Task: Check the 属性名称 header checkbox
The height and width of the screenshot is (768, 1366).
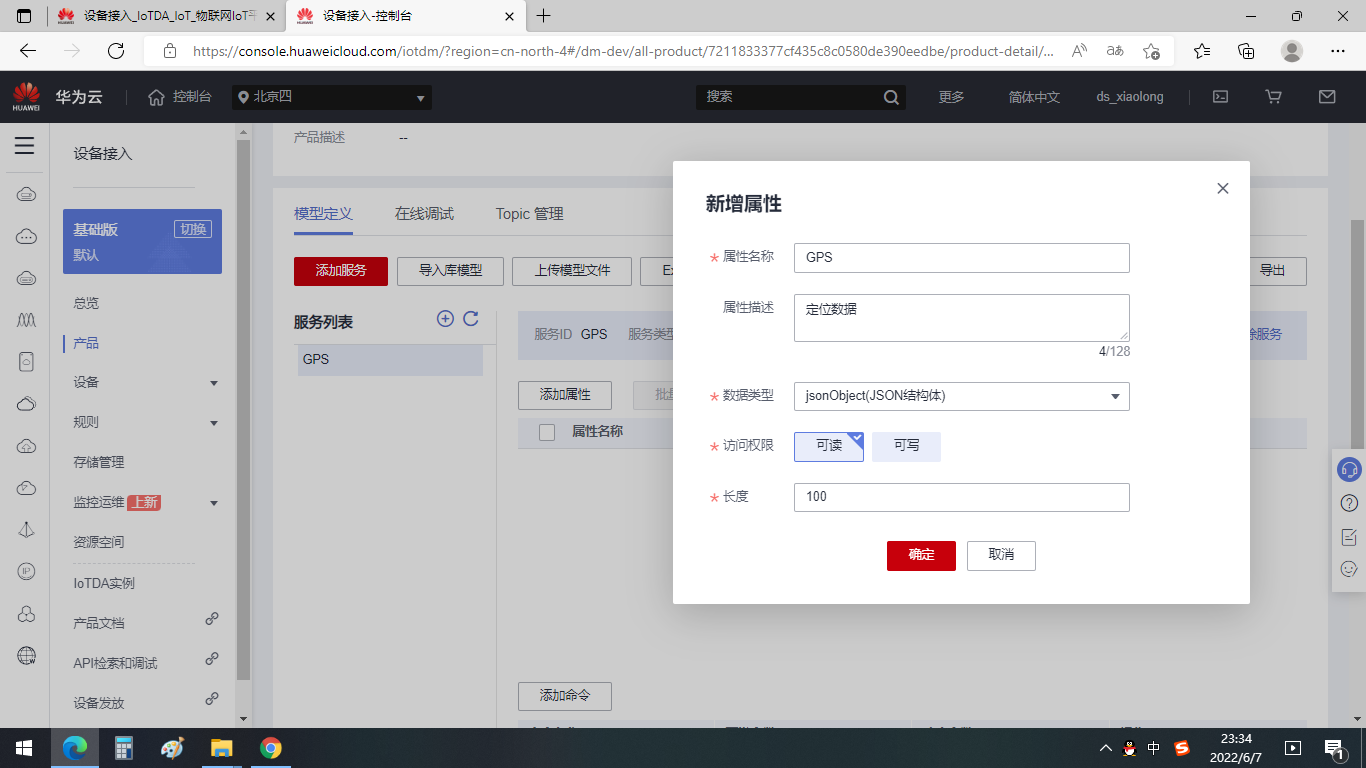Action: point(547,432)
